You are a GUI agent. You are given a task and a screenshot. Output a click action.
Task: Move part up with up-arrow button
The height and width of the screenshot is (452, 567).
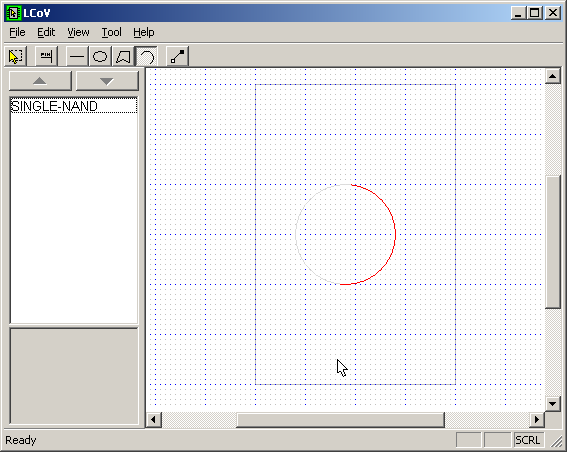pos(40,81)
